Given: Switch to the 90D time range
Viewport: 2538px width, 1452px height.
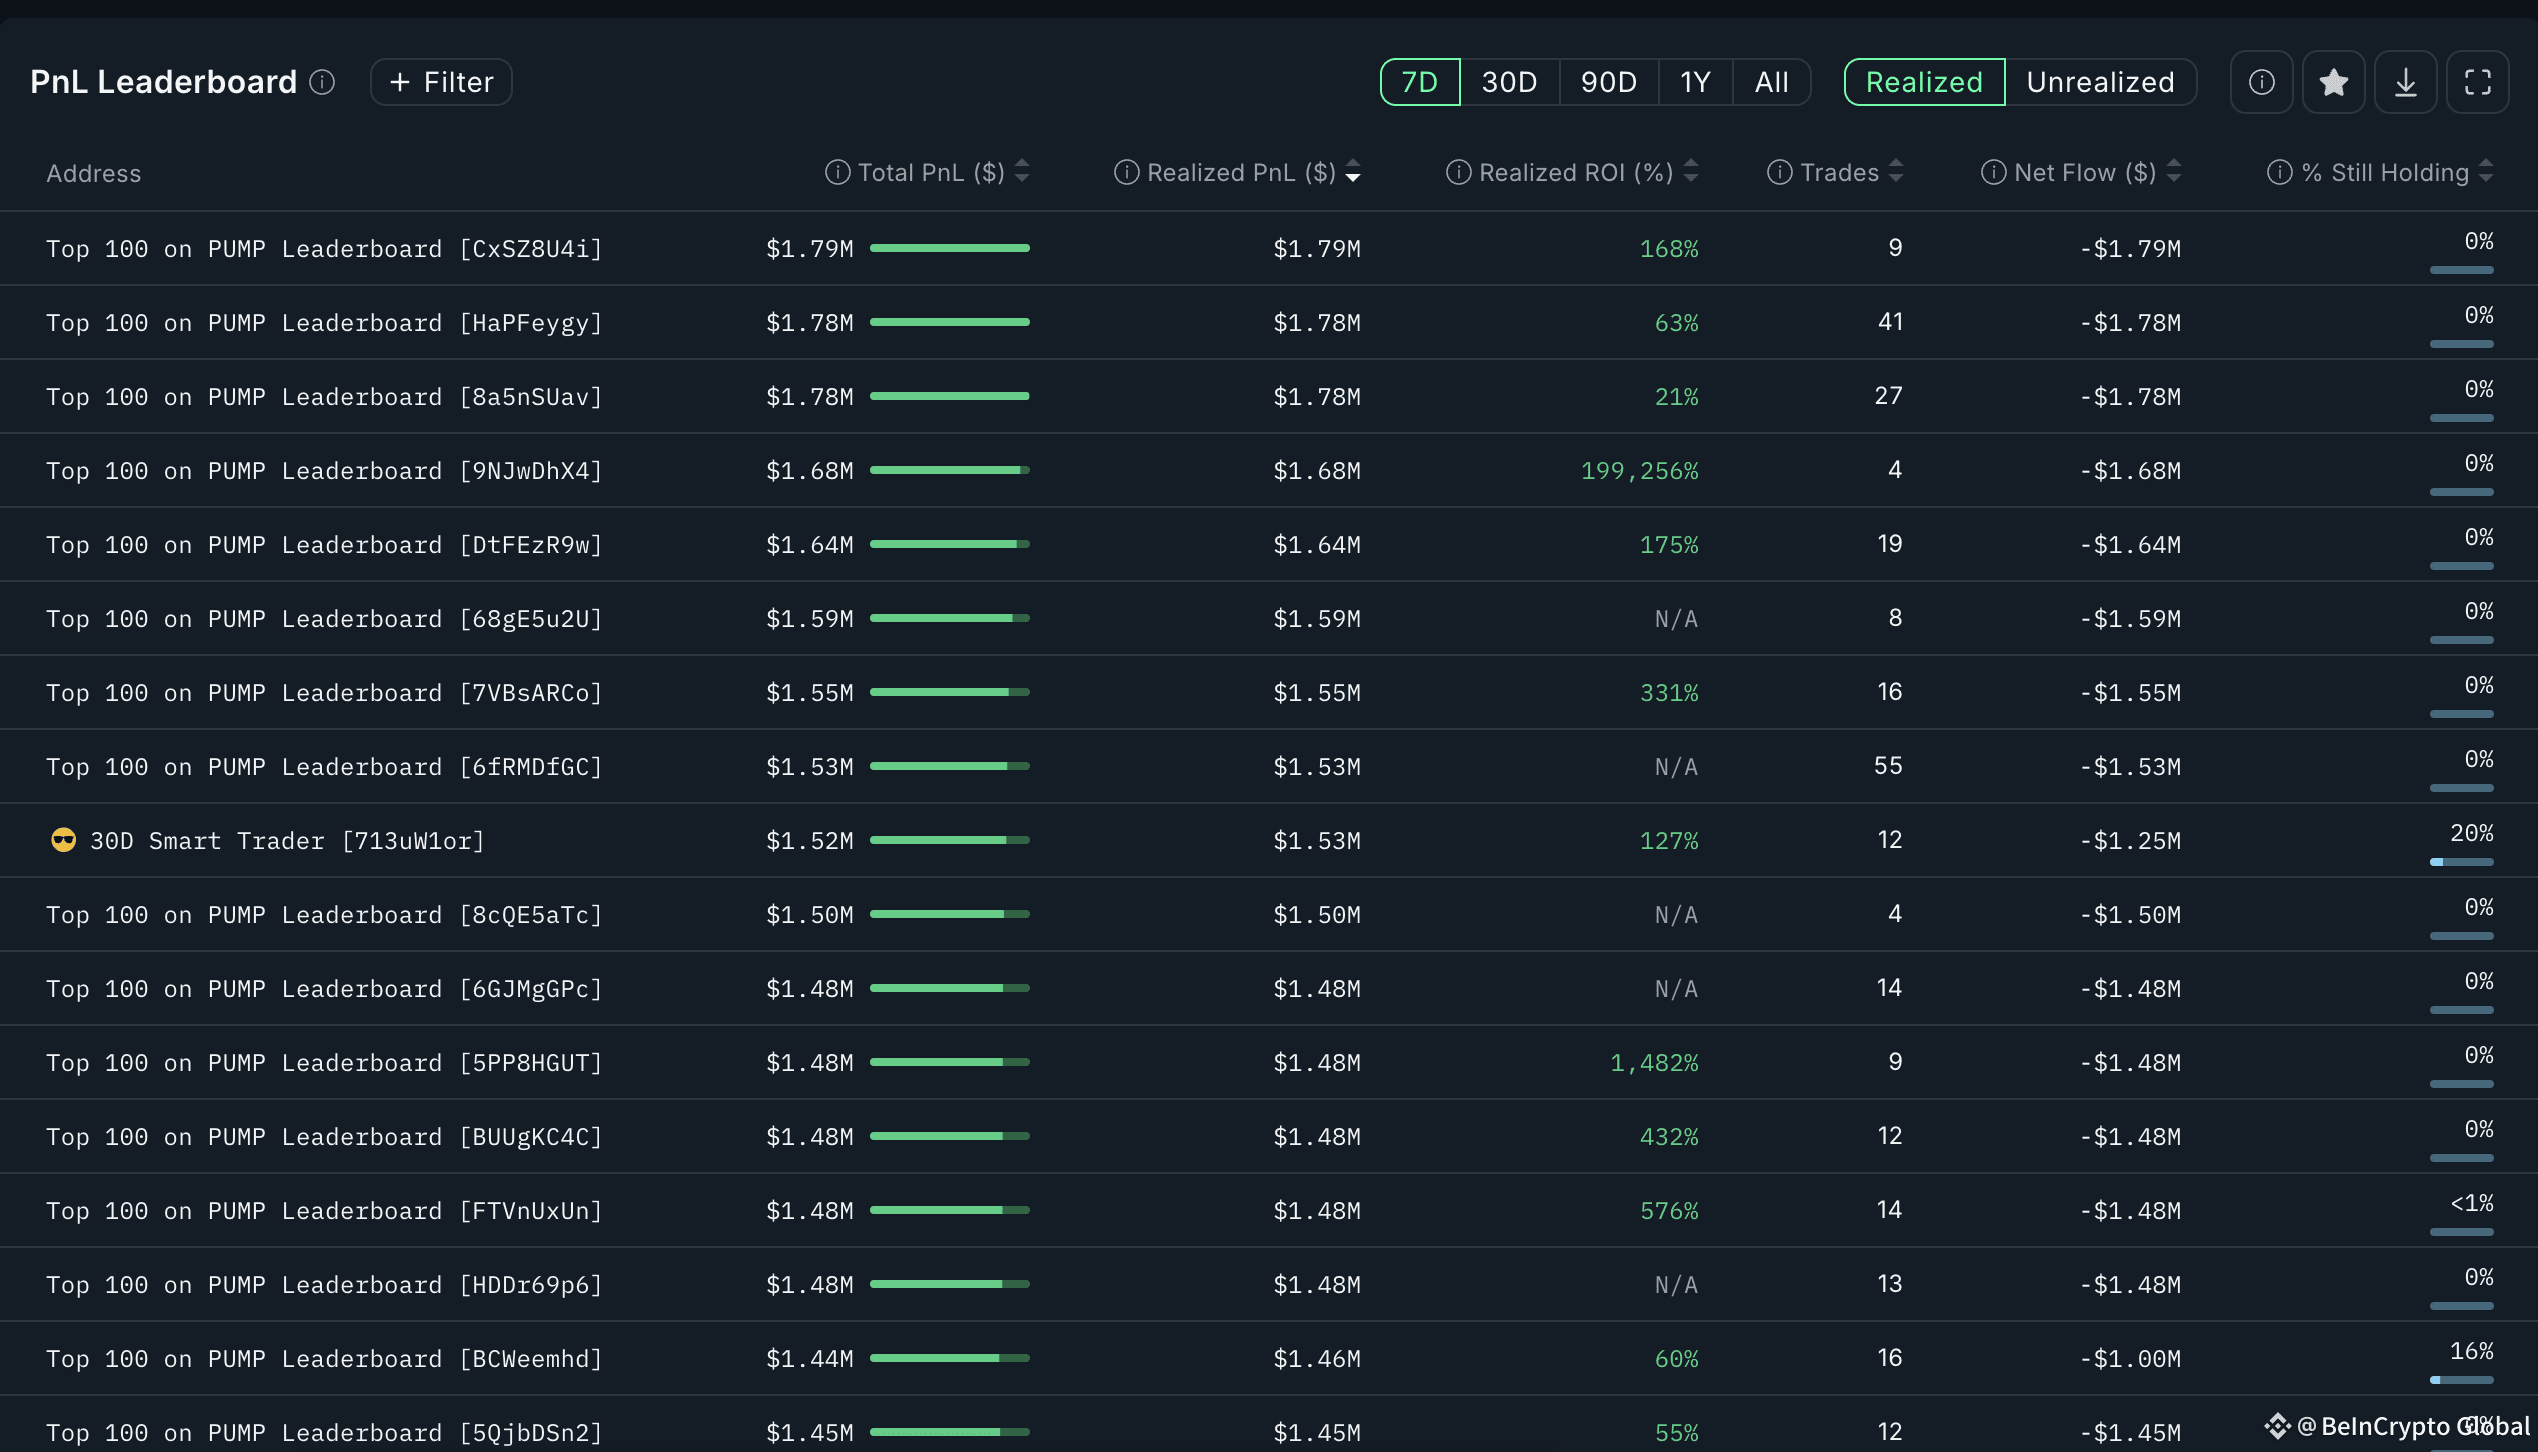Looking at the screenshot, I should pos(1608,82).
